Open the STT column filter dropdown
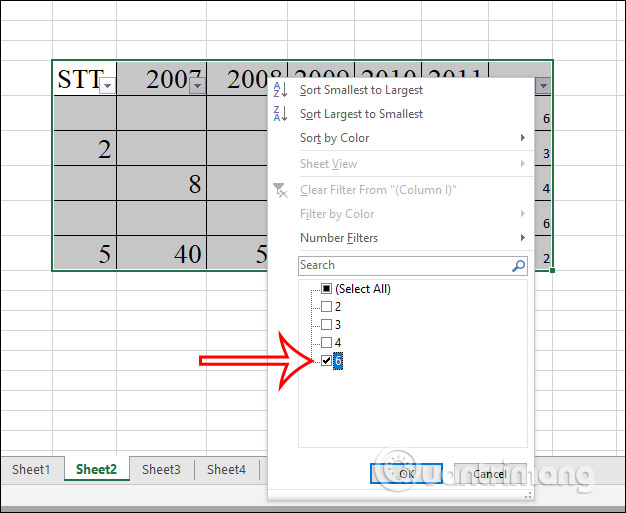Viewport: 626px width, 513px height. (107, 86)
